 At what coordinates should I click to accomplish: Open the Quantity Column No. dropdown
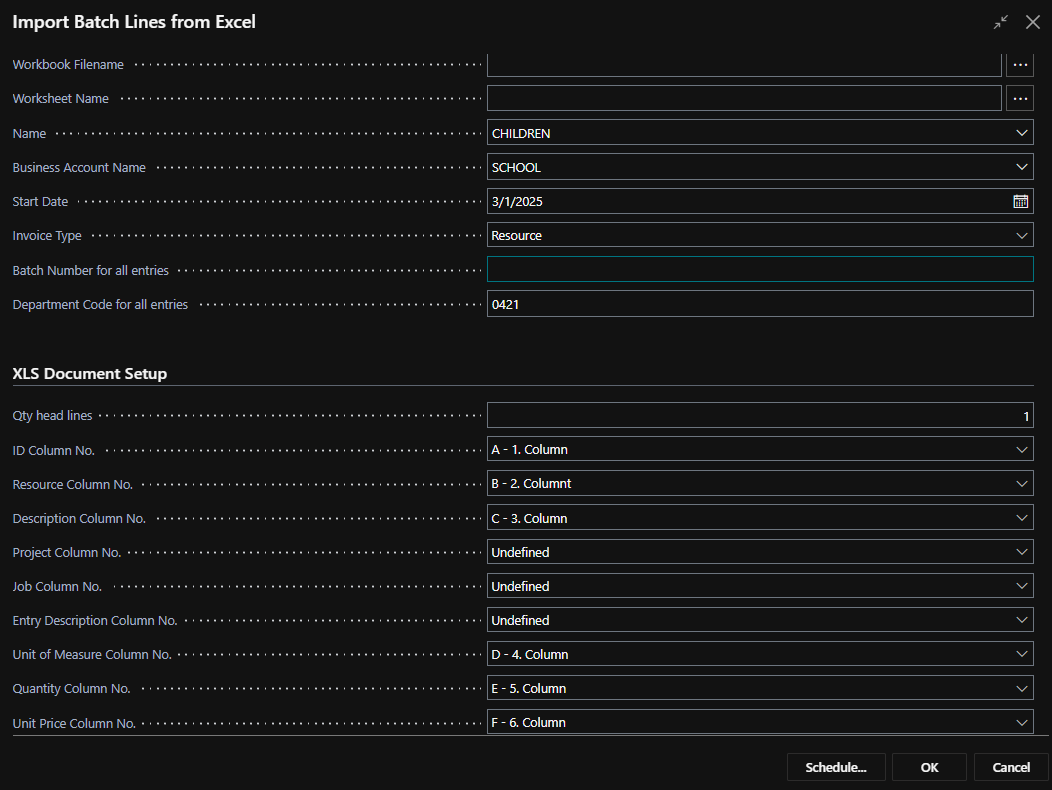[x=1021, y=688]
